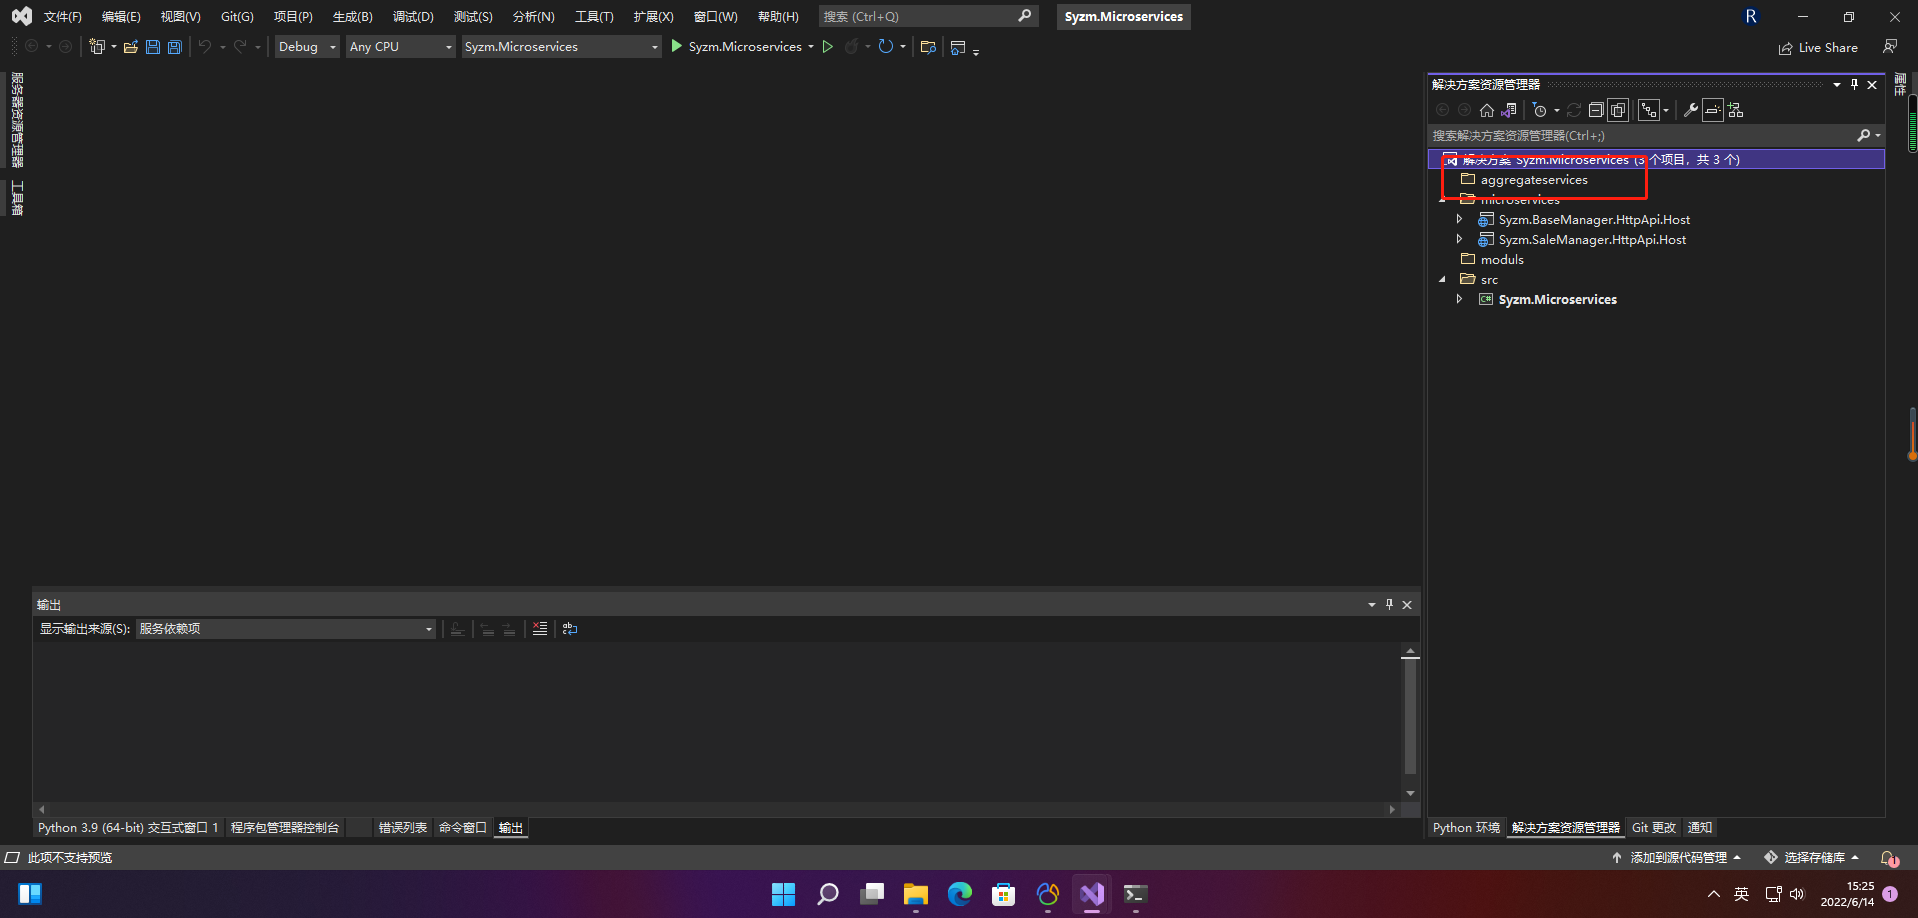This screenshot has width=1918, height=918.
Task: Open the 调试(D) menu
Action: click(x=413, y=17)
